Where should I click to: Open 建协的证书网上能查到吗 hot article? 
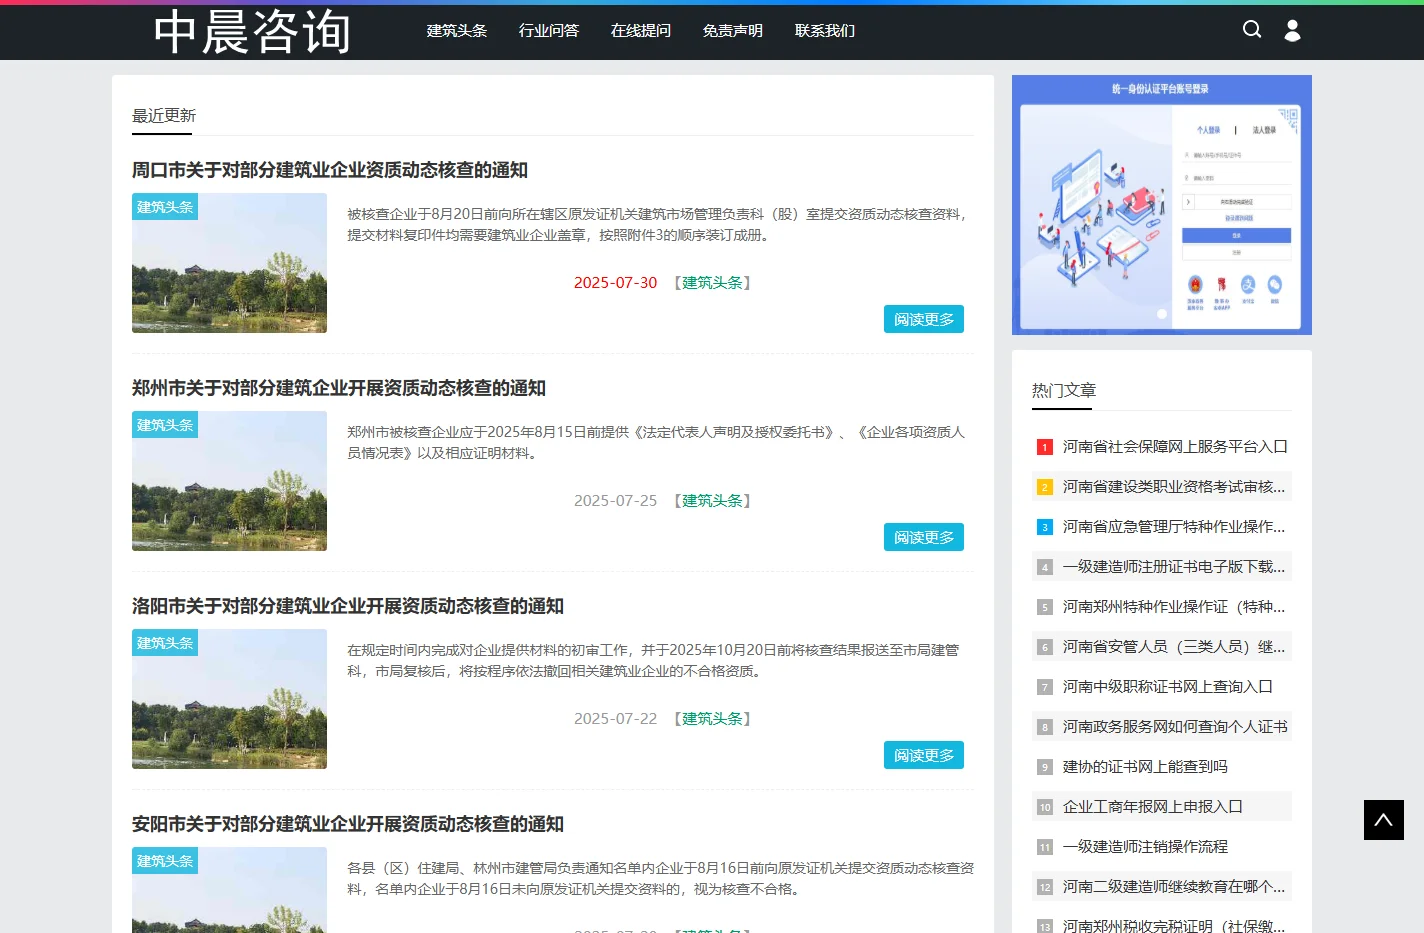[1145, 767]
